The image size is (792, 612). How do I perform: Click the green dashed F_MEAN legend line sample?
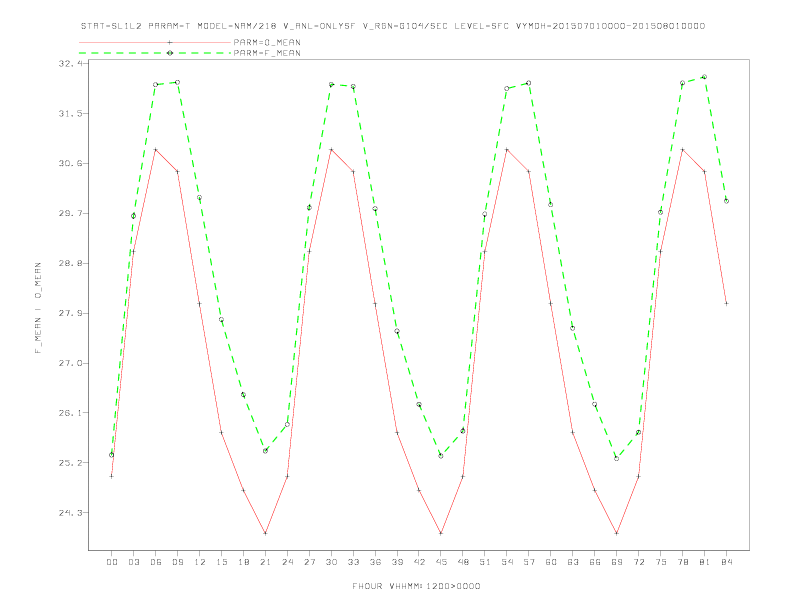(155, 53)
